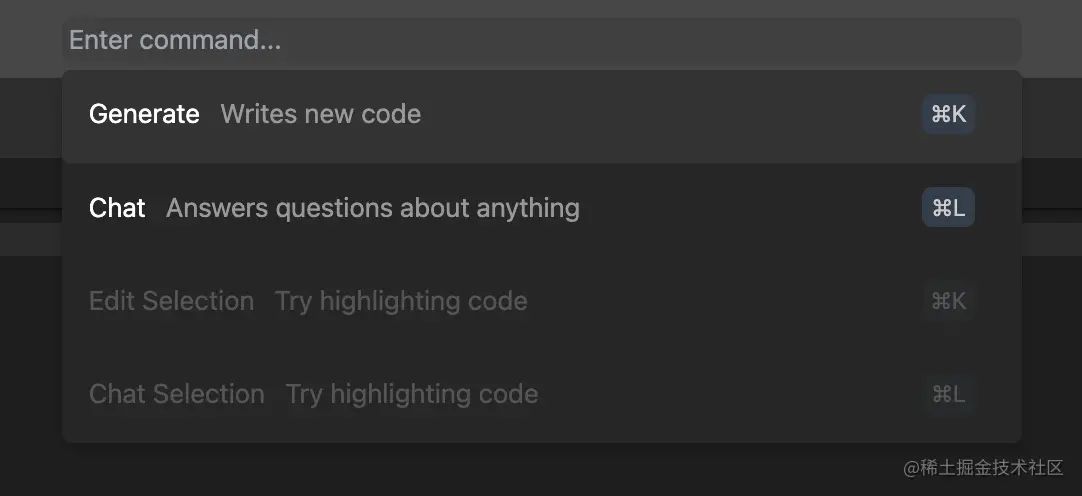The width and height of the screenshot is (1082, 496).
Task: Click the 'Enter command...' placeholder text
Action: point(175,41)
